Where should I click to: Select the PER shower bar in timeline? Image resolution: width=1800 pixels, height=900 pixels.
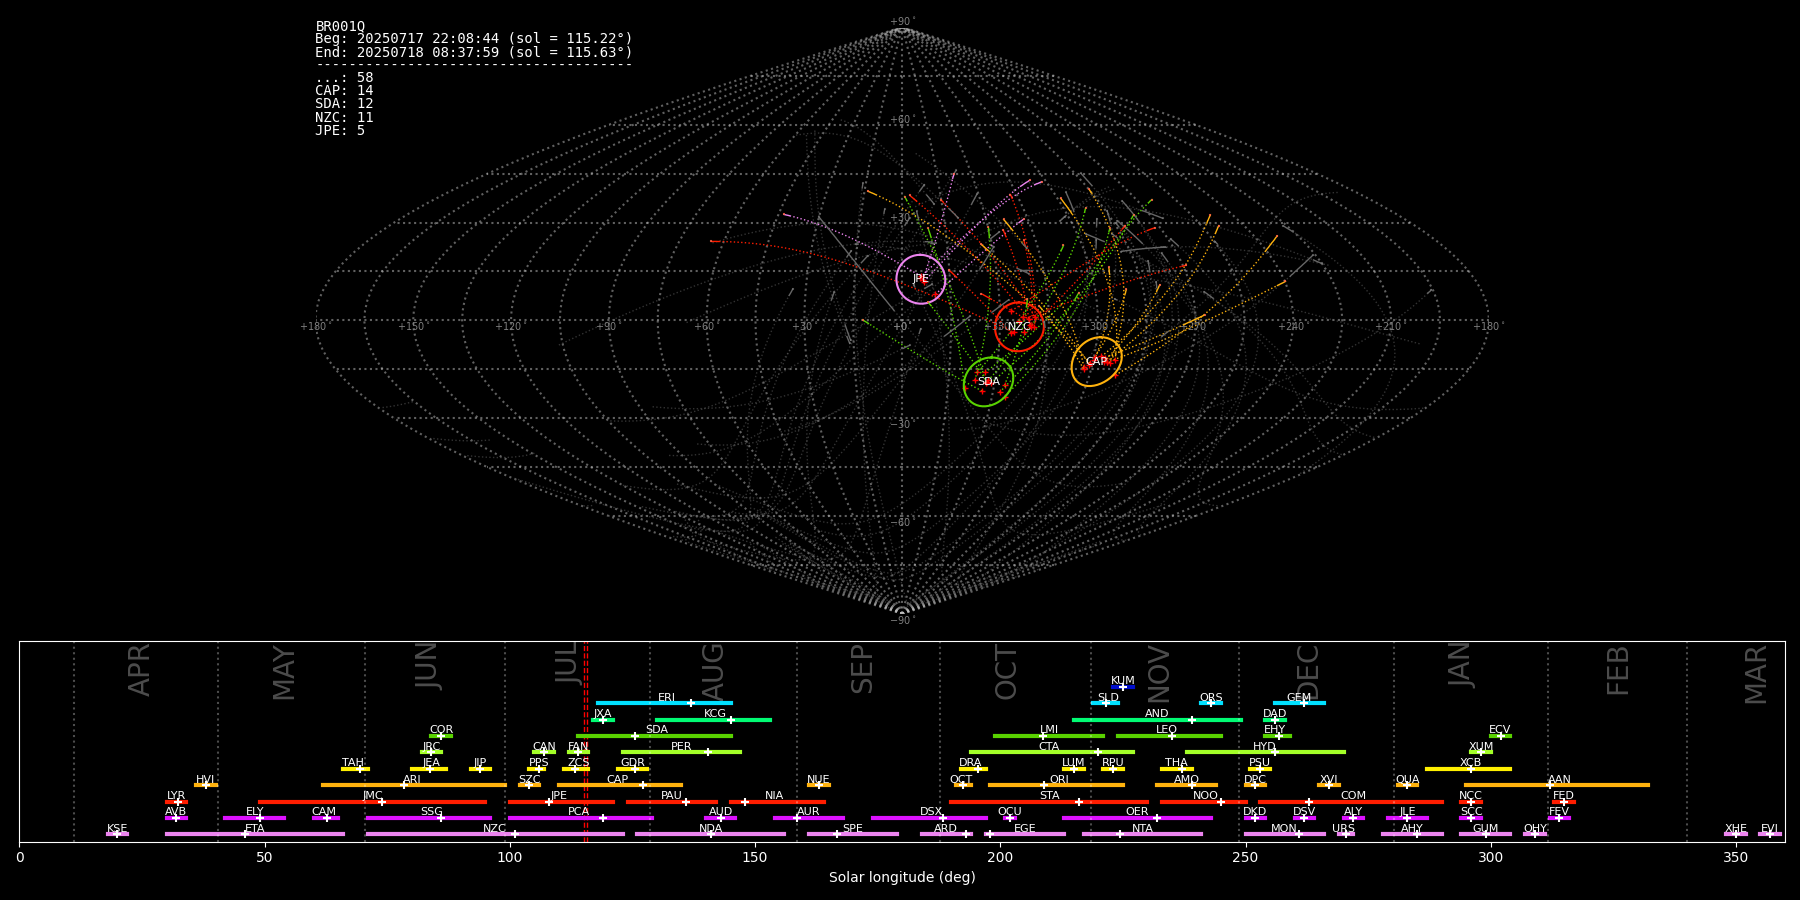(681, 752)
